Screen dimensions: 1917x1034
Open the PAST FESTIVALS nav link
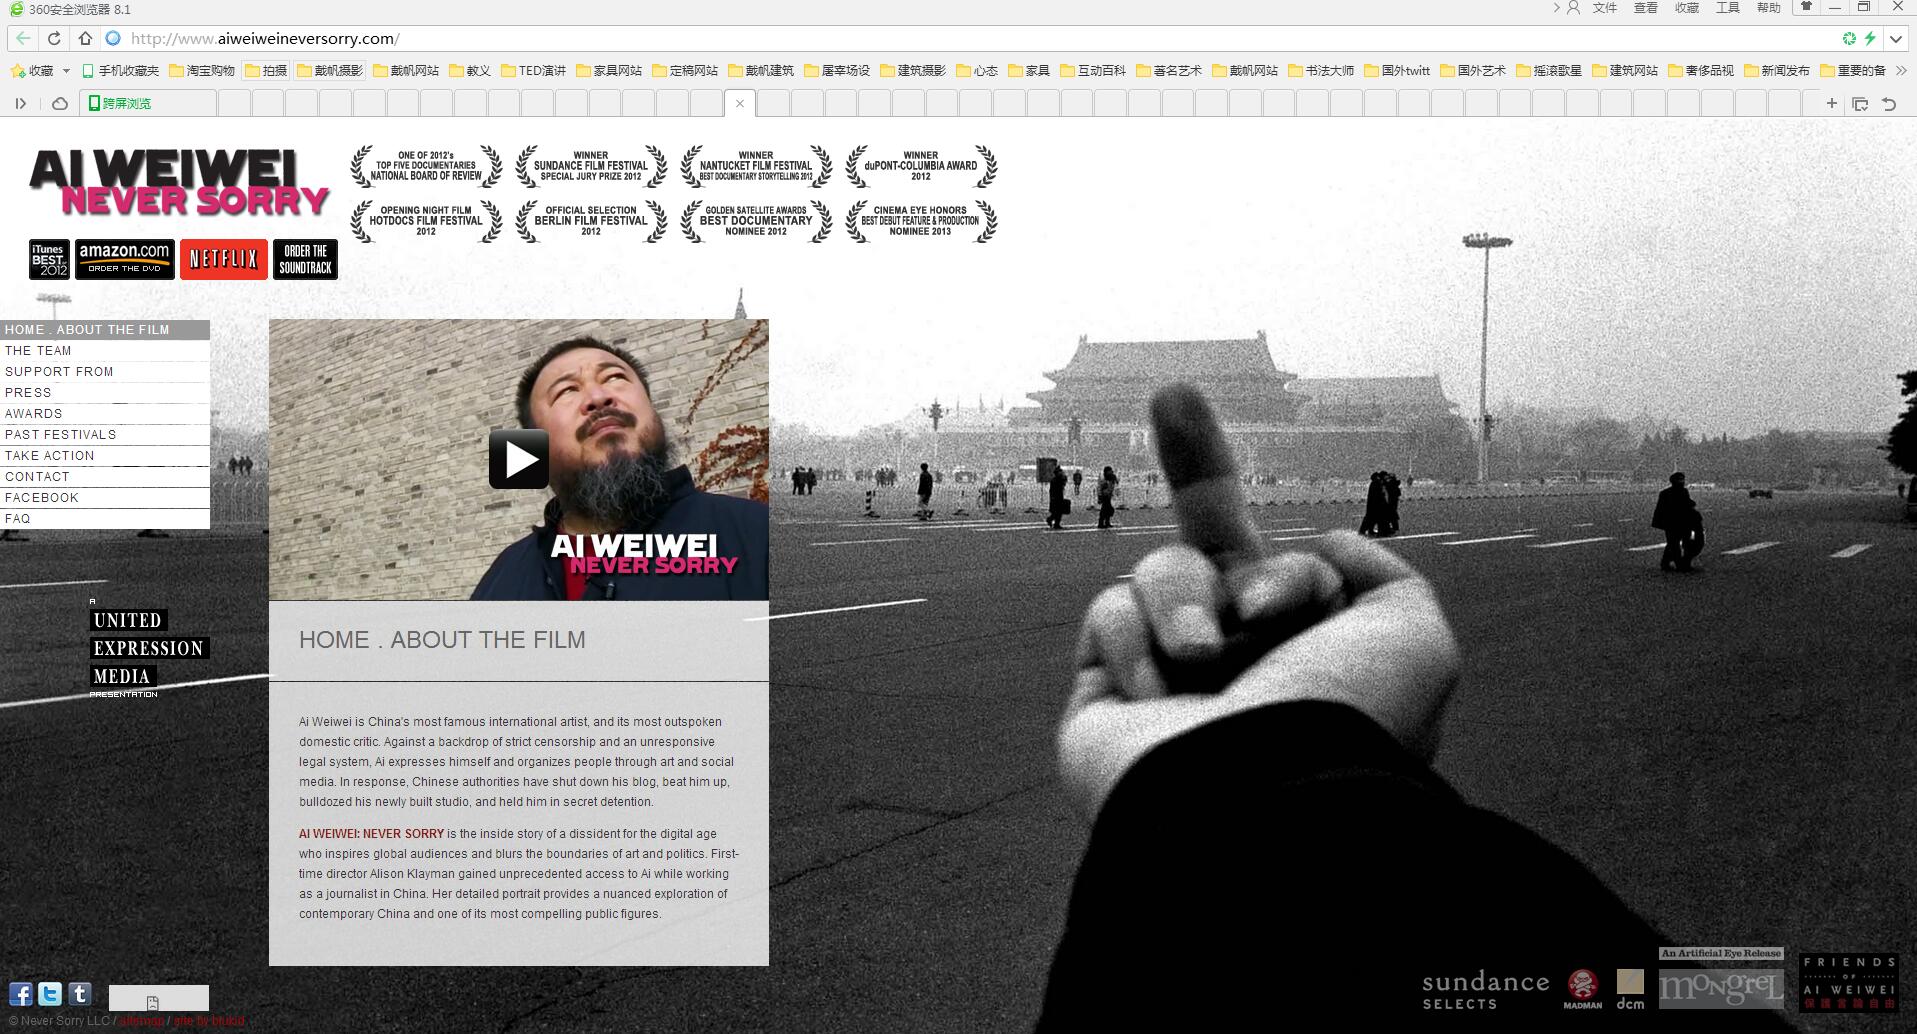coord(60,435)
